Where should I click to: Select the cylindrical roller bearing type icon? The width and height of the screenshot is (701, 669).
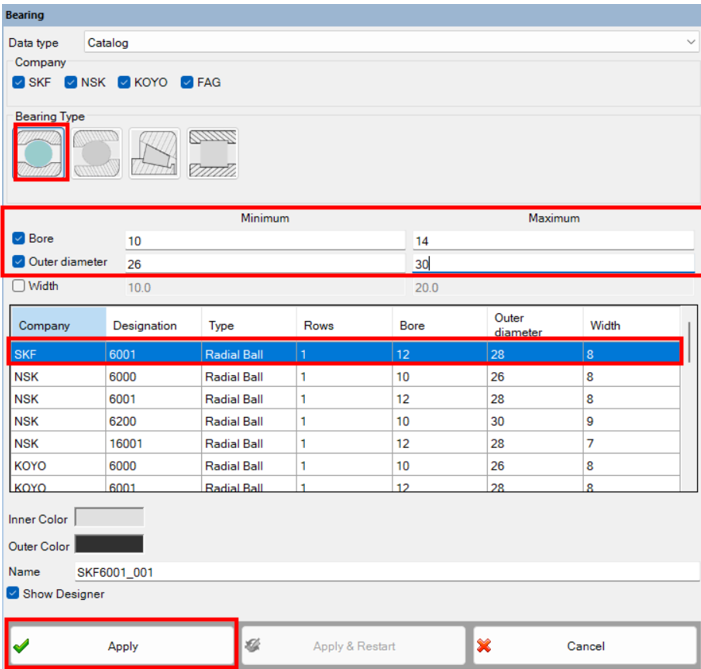(x=212, y=153)
